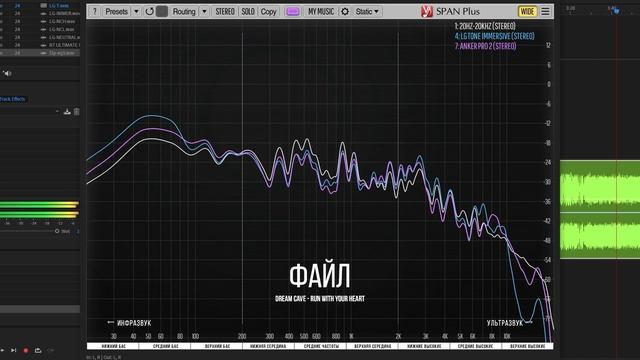Open the SPAN Plus hamburger menu
The height and width of the screenshot is (360, 640).
click(x=545, y=11)
